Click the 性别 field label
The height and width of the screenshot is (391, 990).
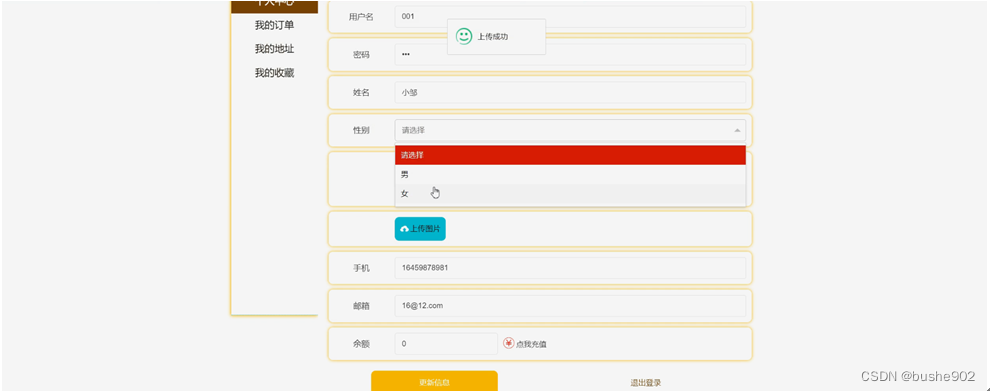point(361,130)
